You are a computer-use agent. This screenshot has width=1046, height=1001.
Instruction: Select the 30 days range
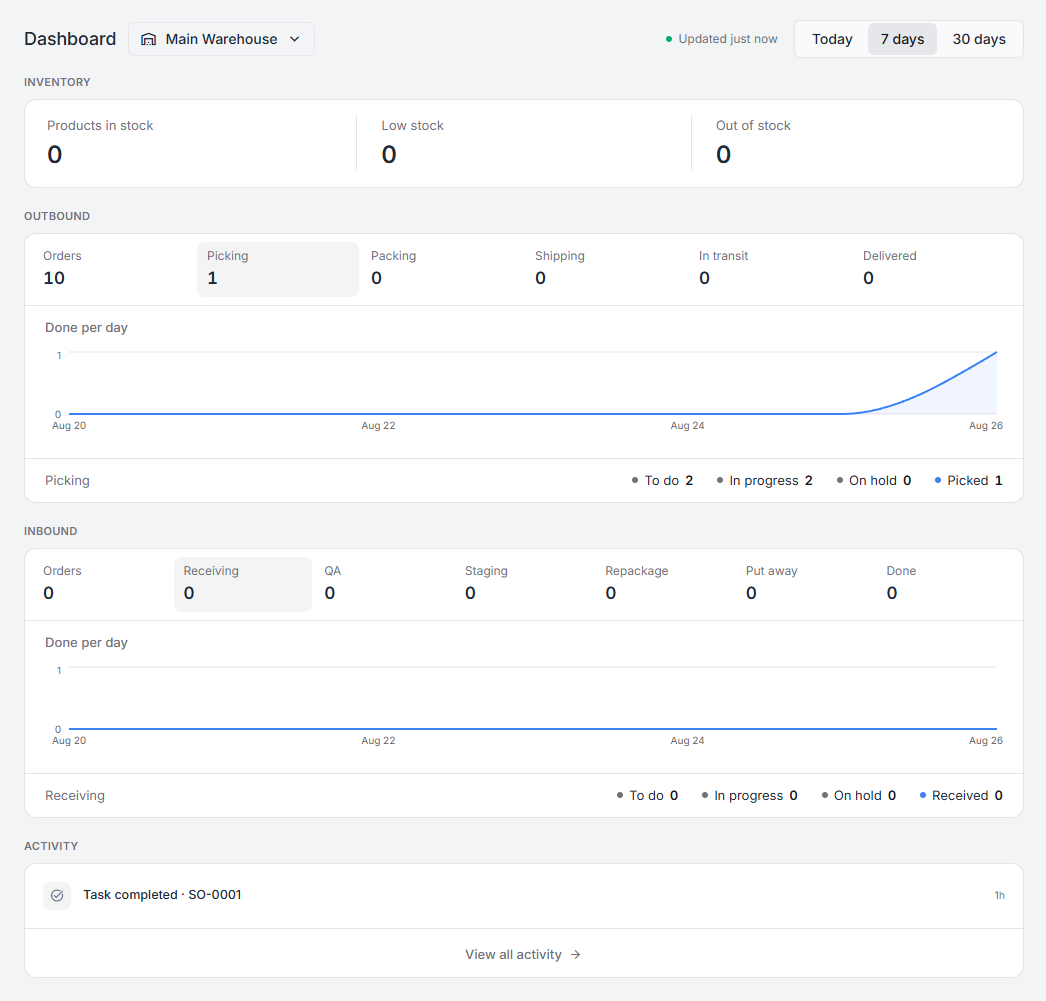979,39
